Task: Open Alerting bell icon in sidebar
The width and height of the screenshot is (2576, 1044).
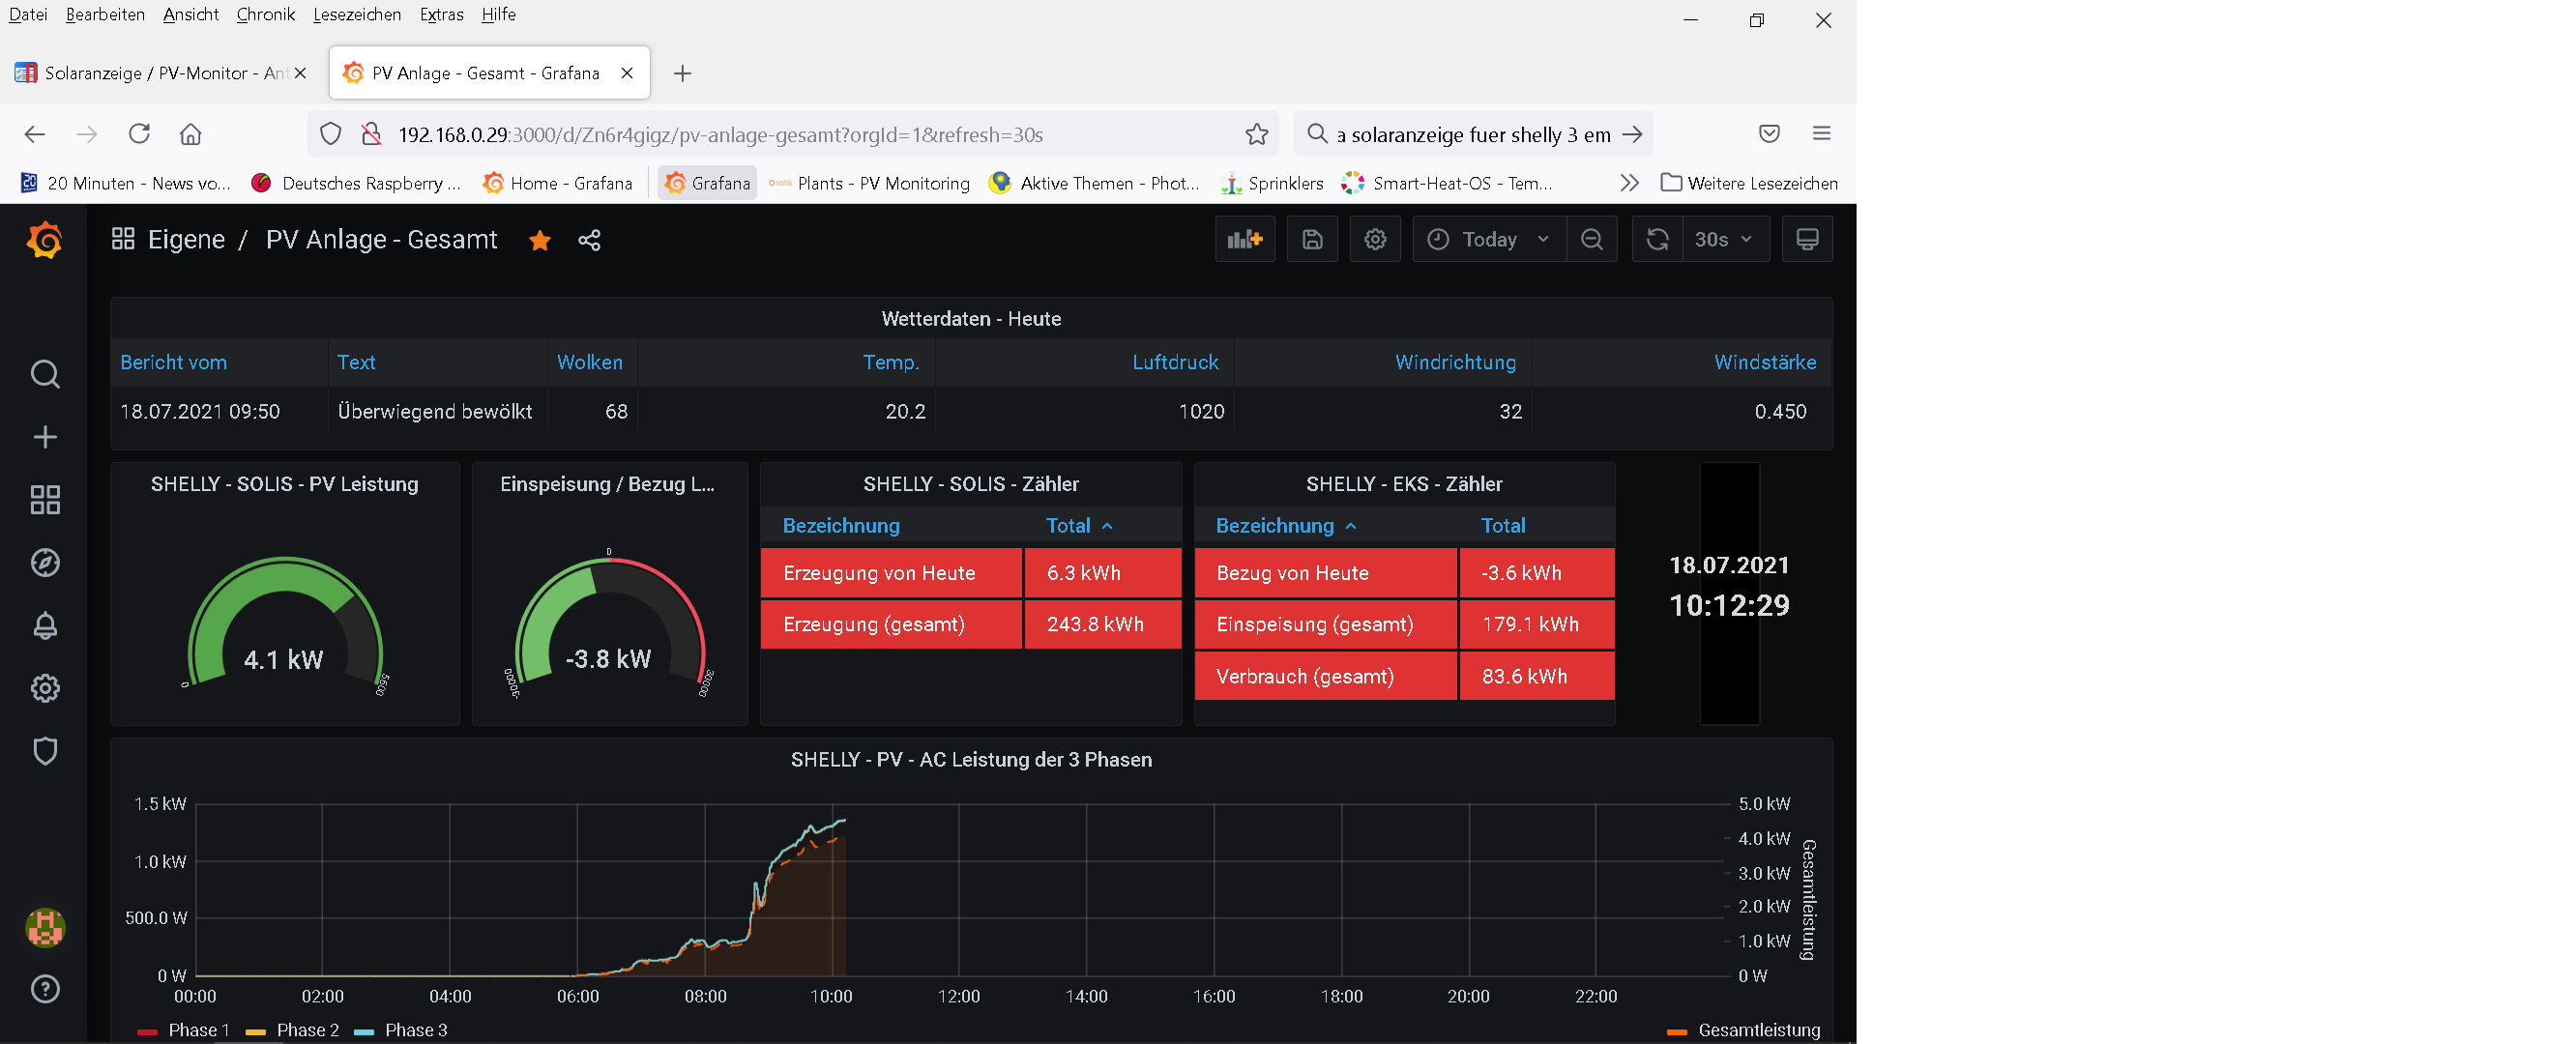Action: 45,626
